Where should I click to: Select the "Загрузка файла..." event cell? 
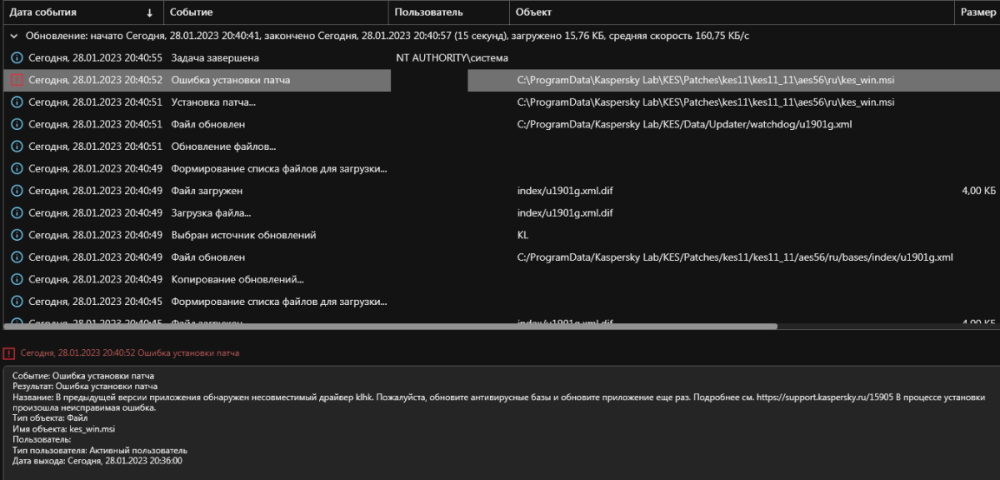click(211, 213)
